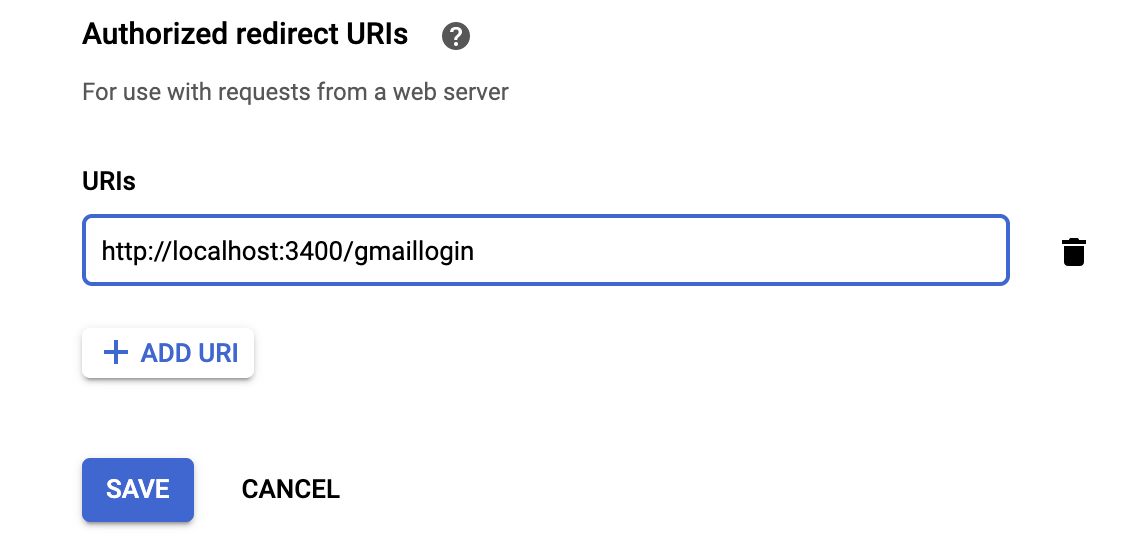
Task: Click the "For use with requests" description text
Action: (x=295, y=93)
